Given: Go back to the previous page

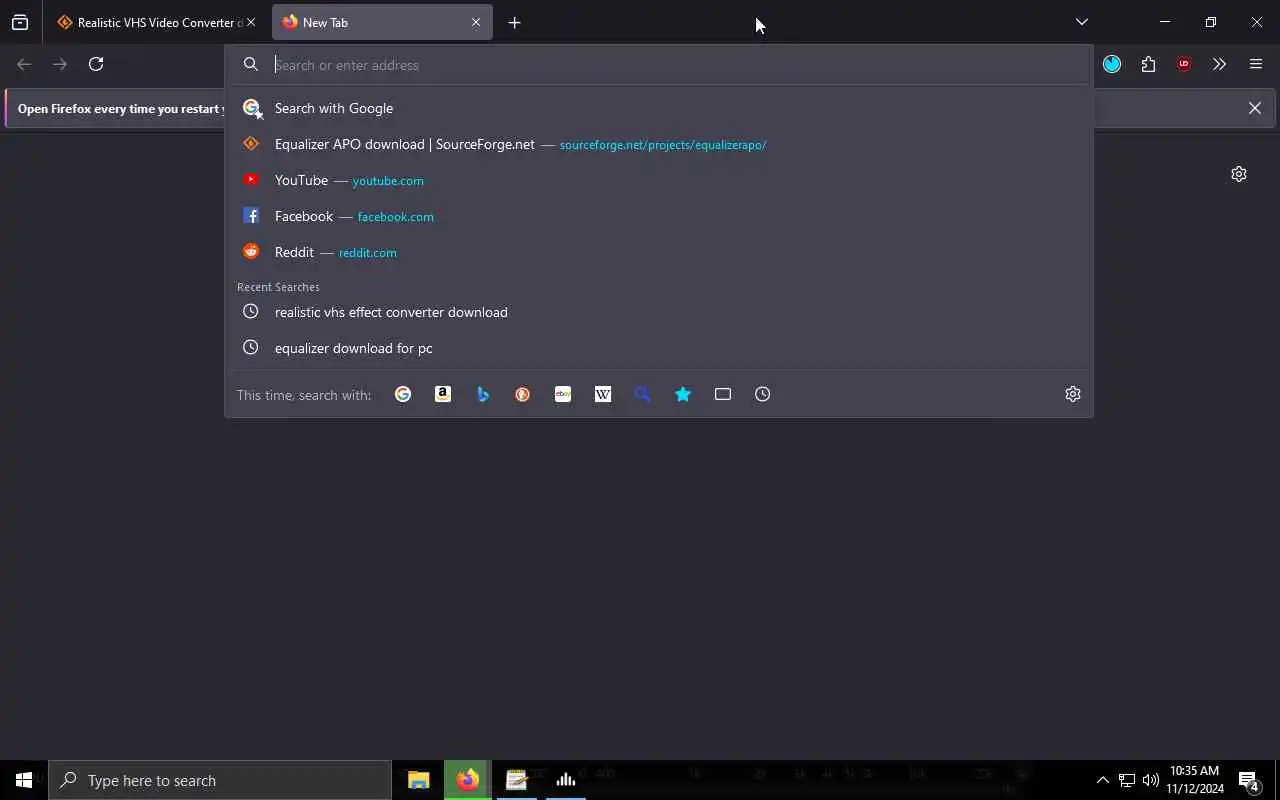Looking at the screenshot, I should (x=24, y=64).
